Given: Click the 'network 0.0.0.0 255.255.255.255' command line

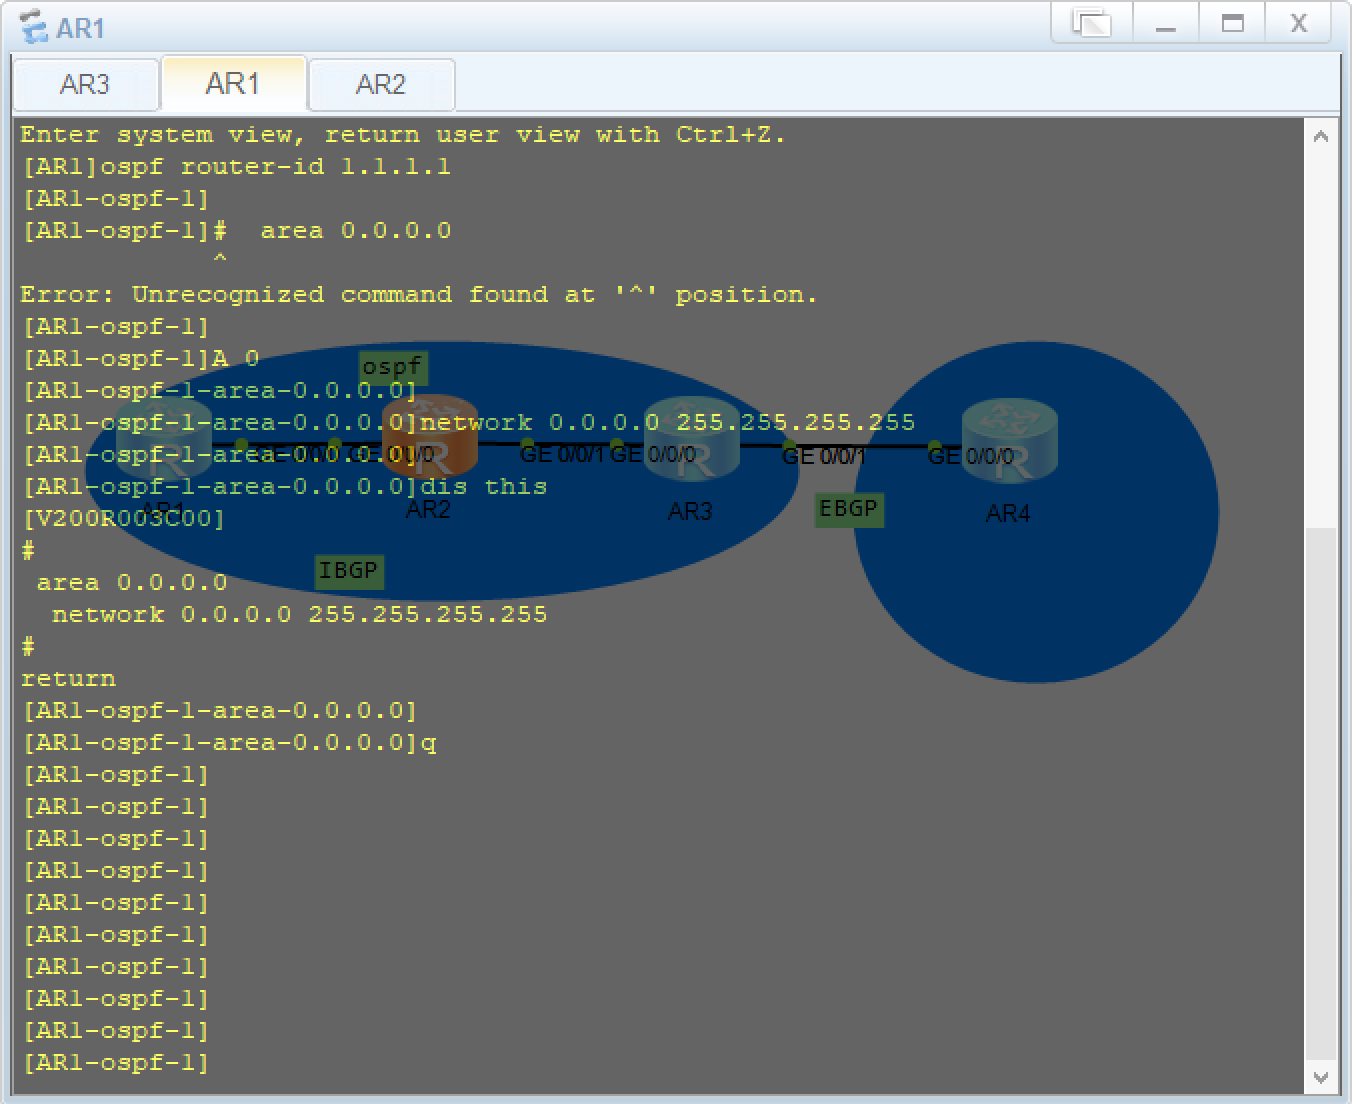Looking at the screenshot, I should pos(468,423).
